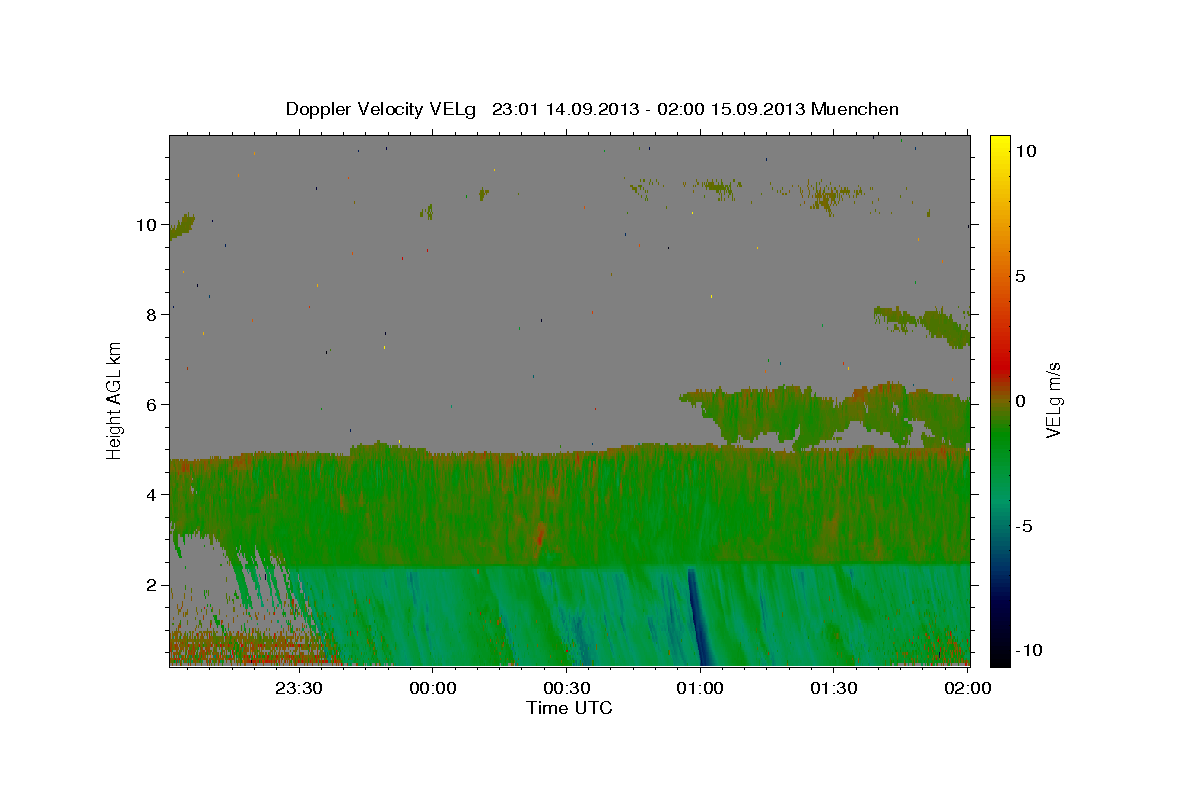Click the height tick label 10
The width and height of the screenshot is (1200, 800).
(147, 225)
